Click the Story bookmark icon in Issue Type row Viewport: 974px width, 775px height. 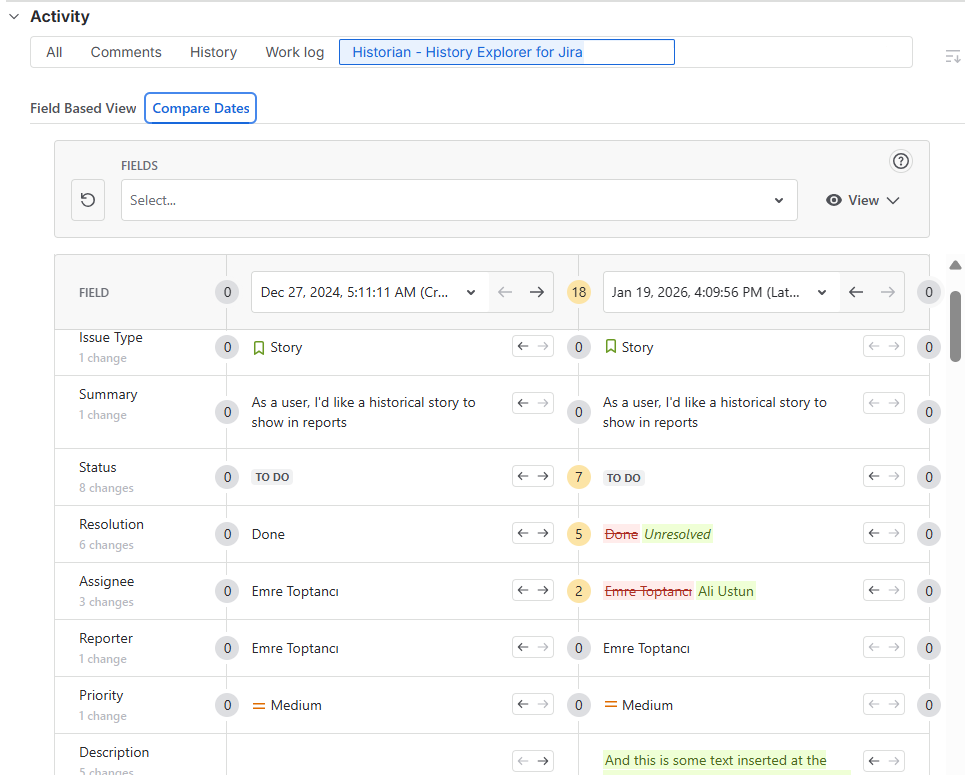coord(258,347)
